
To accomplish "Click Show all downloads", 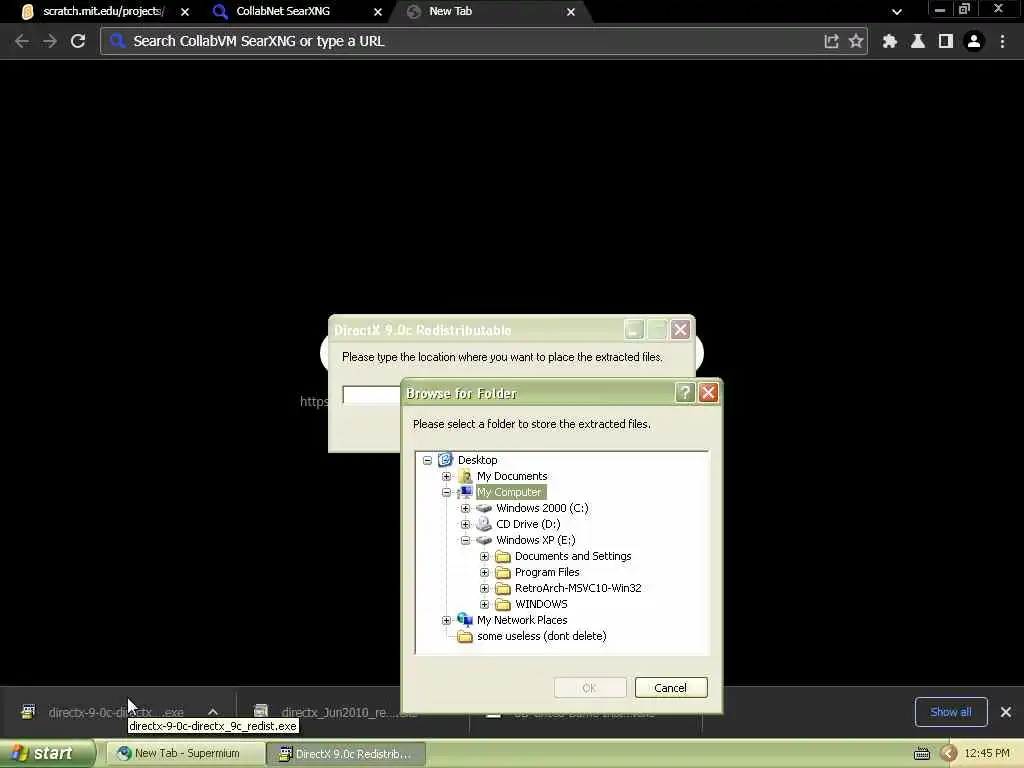I will (951, 712).
